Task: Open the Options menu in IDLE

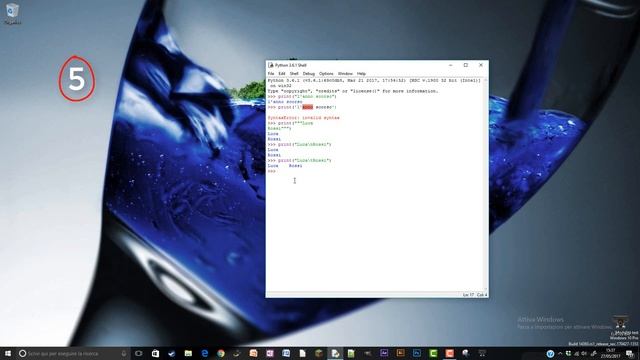Action: (326, 73)
